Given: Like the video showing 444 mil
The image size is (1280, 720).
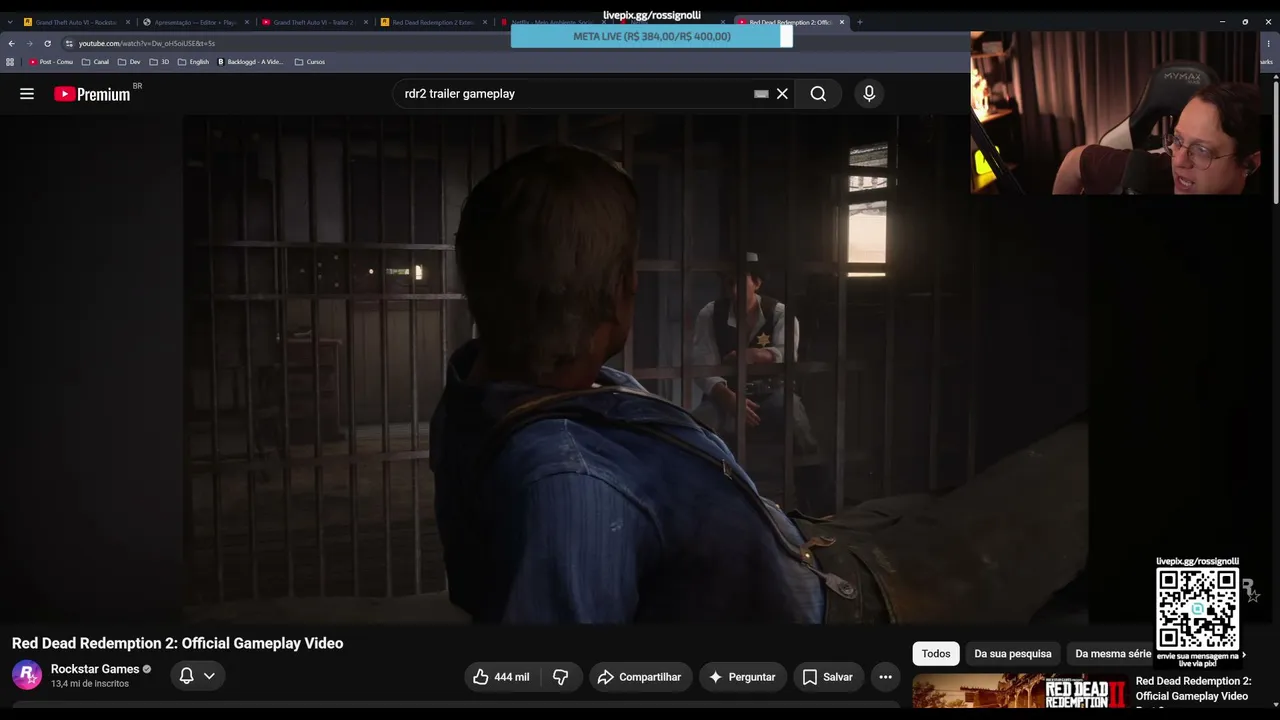Looking at the screenshot, I should tap(501, 677).
